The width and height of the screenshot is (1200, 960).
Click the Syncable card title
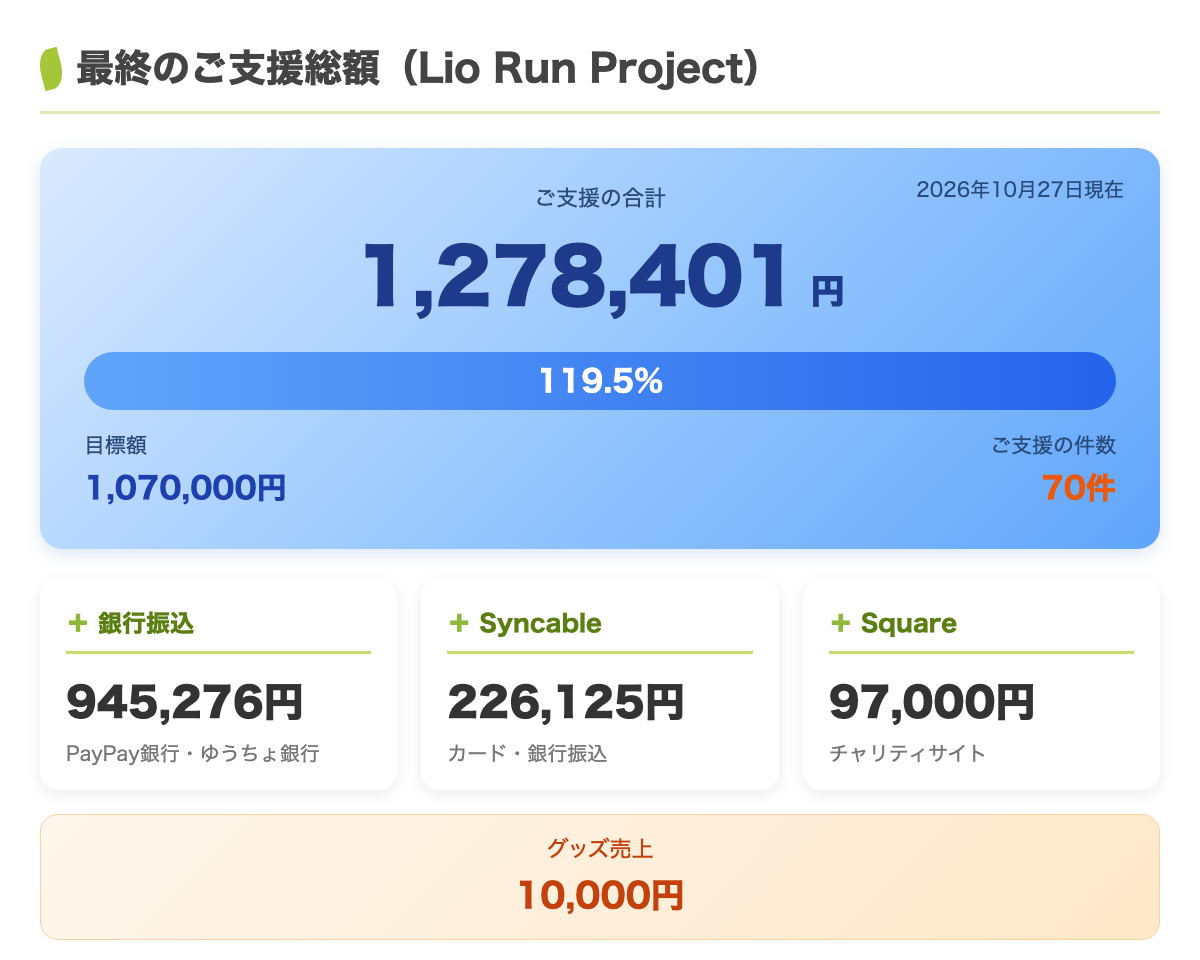[x=540, y=624]
